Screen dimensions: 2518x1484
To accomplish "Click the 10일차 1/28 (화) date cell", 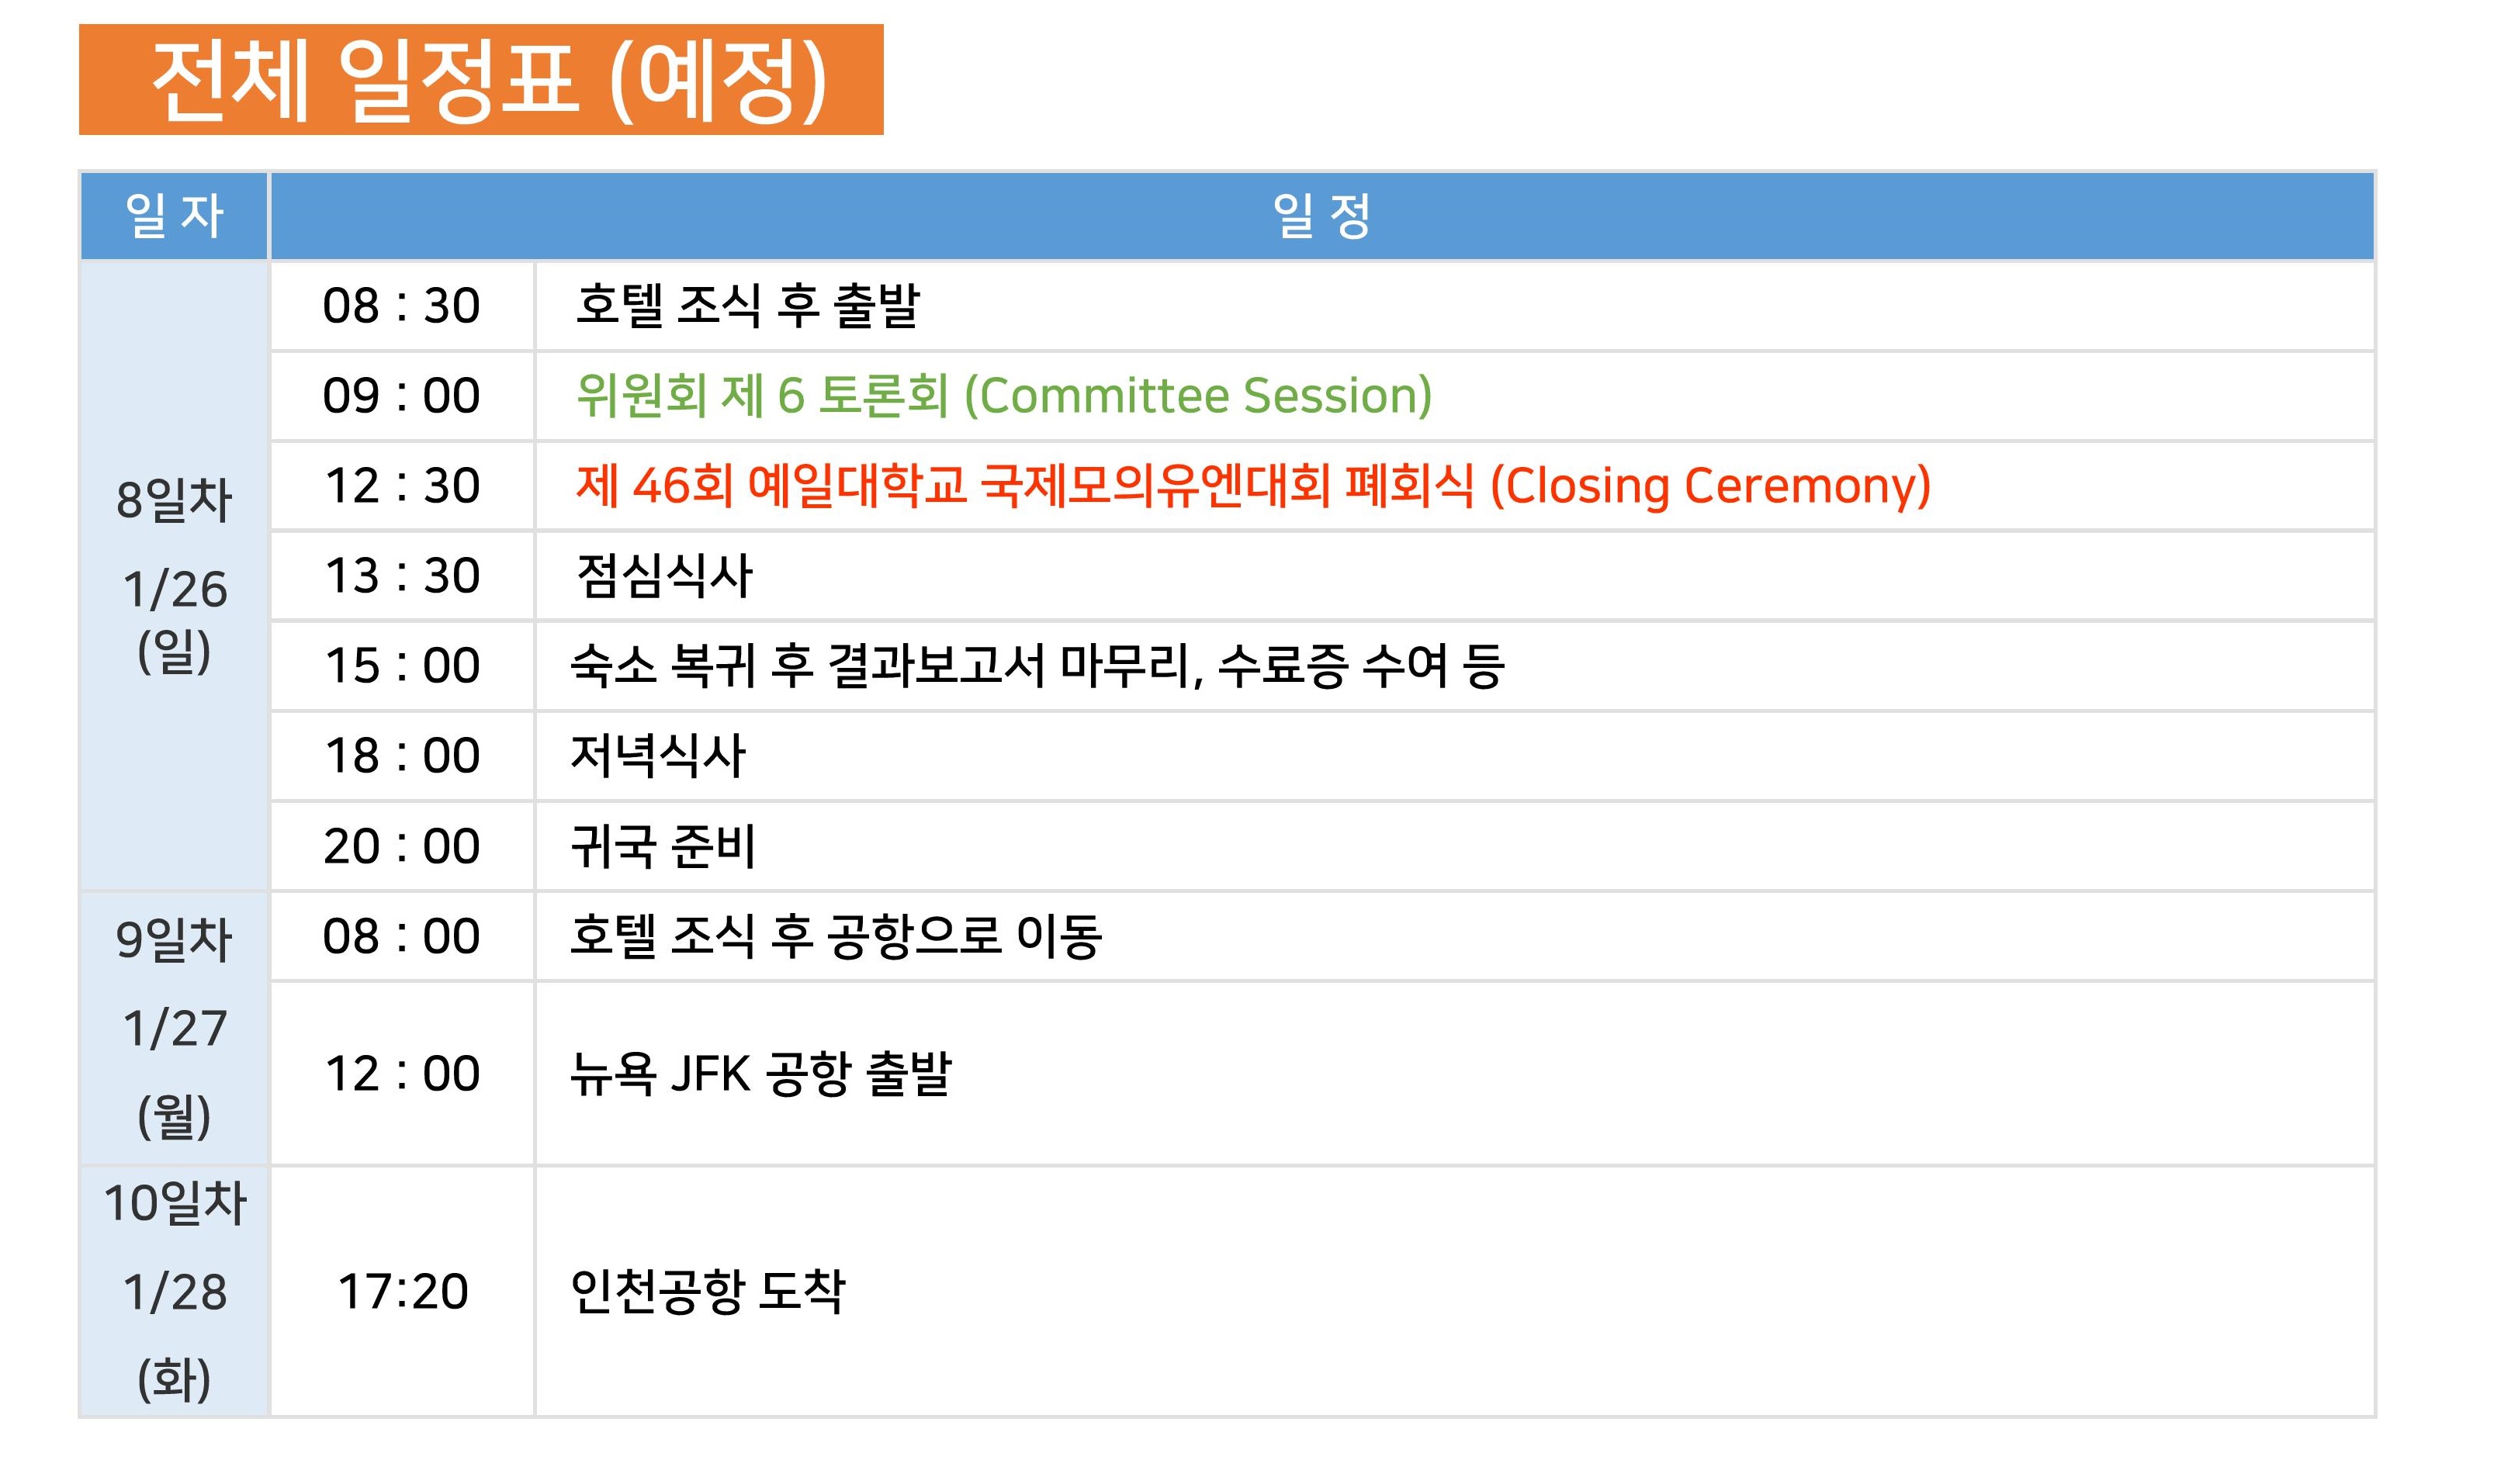I will (174, 1291).
